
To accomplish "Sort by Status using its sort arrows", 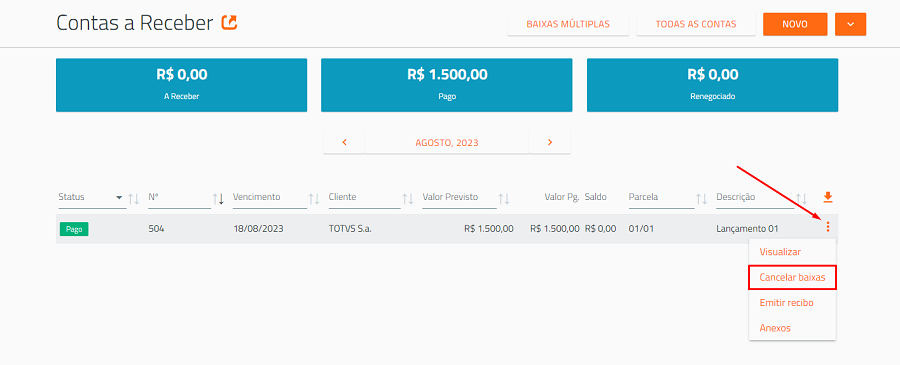I will tap(133, 199).
